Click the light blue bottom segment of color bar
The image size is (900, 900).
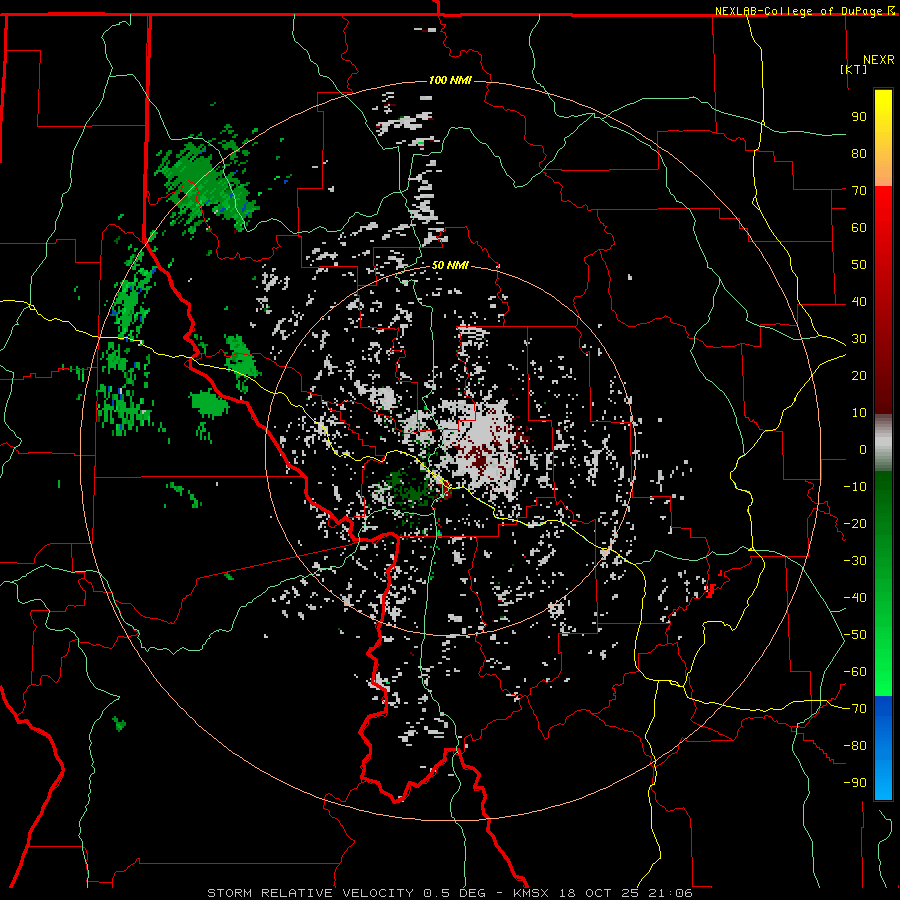click(883, 782)
